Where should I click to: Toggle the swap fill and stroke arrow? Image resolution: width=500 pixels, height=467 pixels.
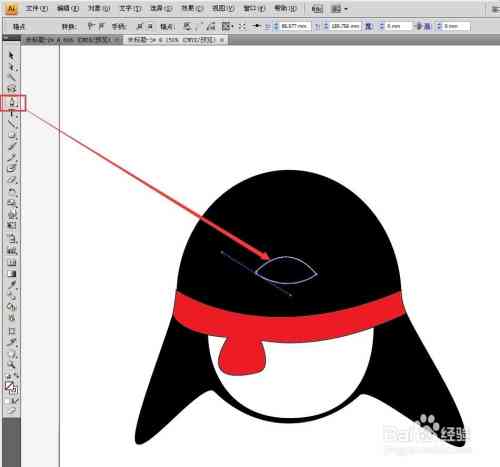tap(16, 376)
